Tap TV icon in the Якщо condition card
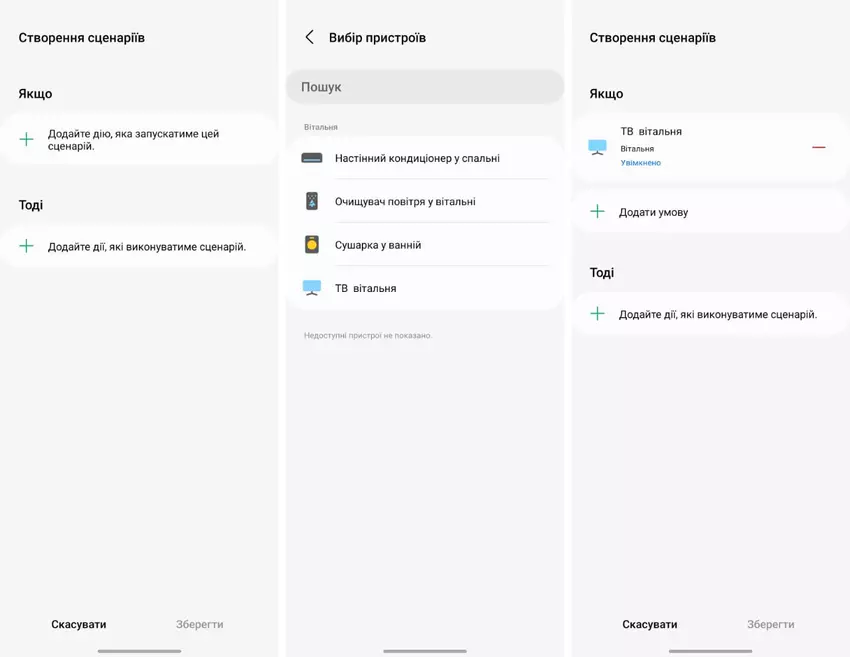The width and height of the screenshot is (850, 657). tap(598, 147)
